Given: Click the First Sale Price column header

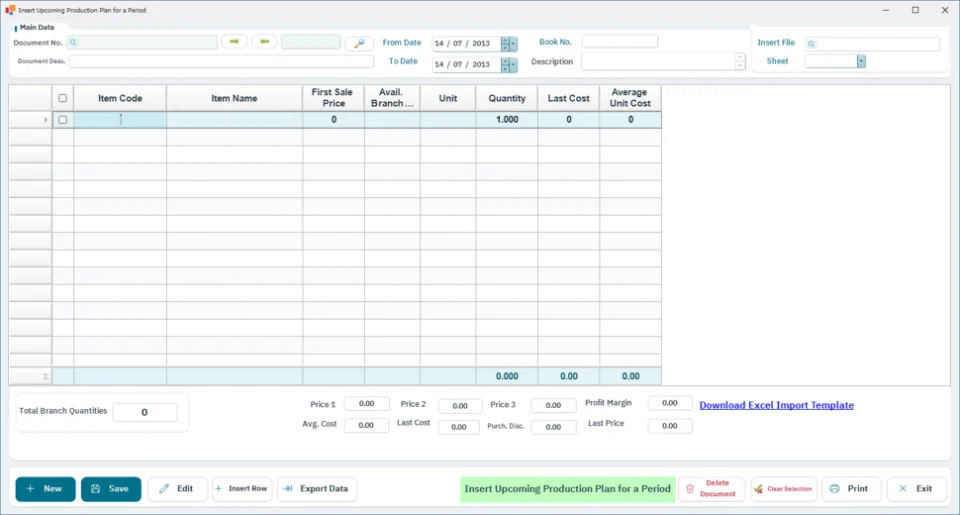Looking at the screenshot, I should pyautogui.click(x=333, y=98).
